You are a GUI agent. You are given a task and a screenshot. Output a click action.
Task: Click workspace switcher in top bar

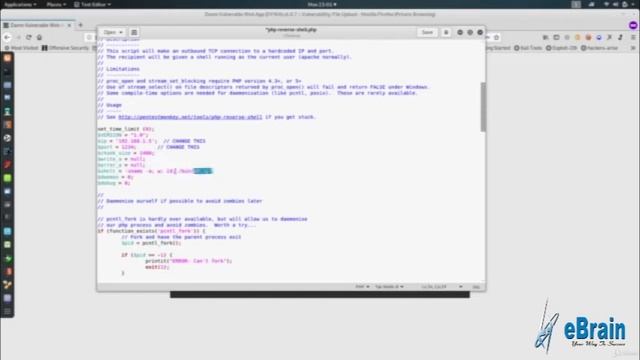click(x=576, y=4)
